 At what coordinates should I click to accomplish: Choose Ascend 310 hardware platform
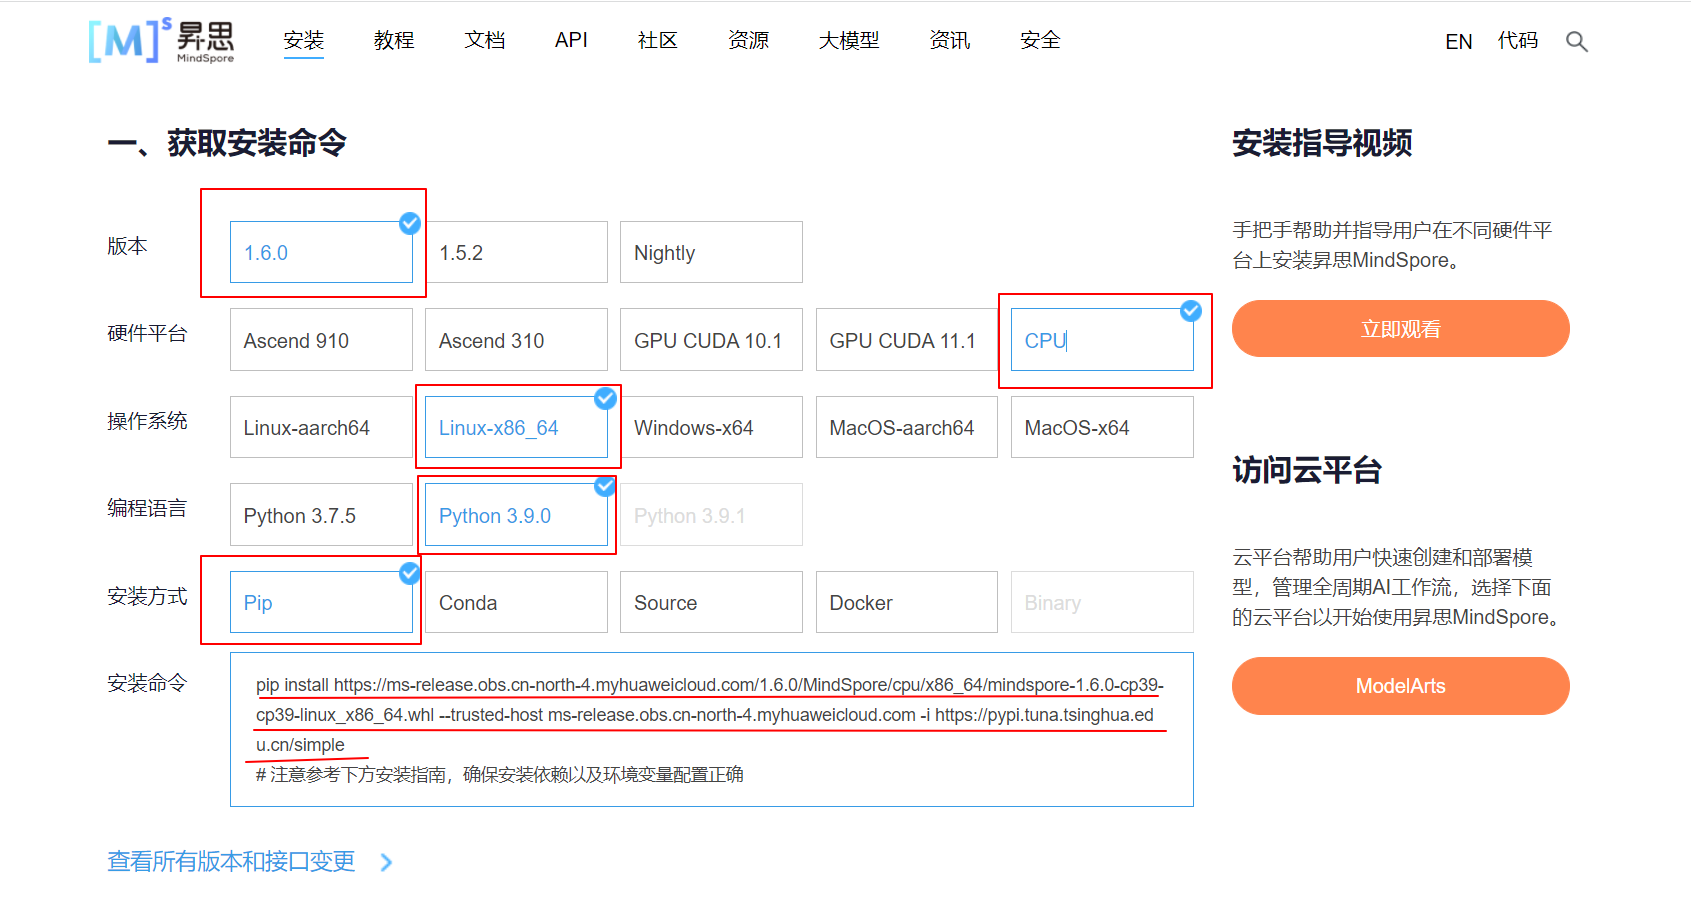tap(516, 340)
